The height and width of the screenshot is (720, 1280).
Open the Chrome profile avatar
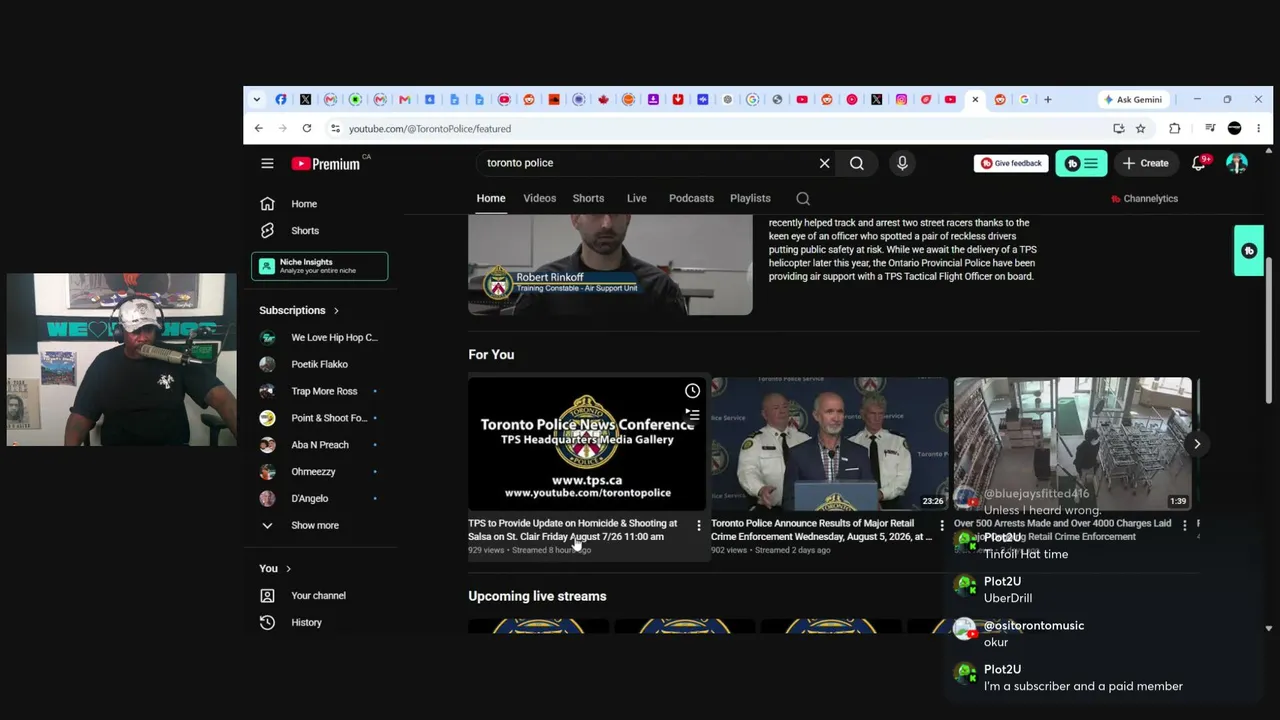[x=1234, y=129]
